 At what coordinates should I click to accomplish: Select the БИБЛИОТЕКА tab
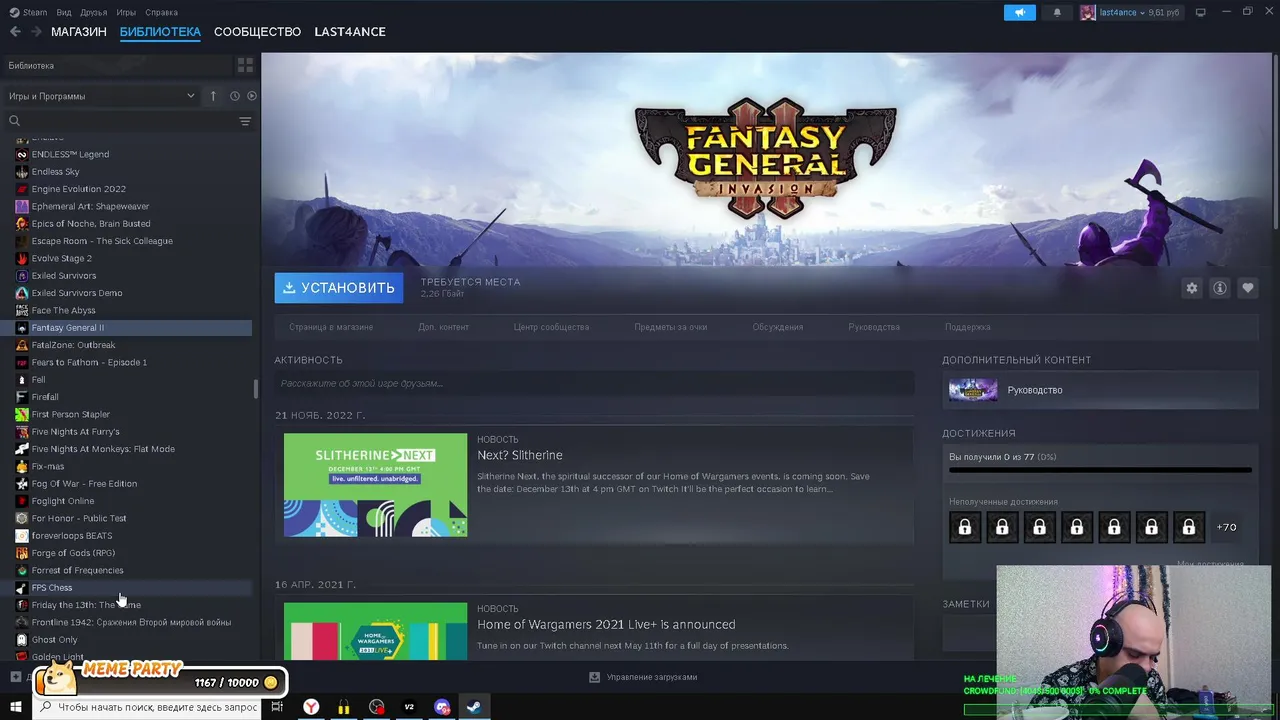pos(160,32)
